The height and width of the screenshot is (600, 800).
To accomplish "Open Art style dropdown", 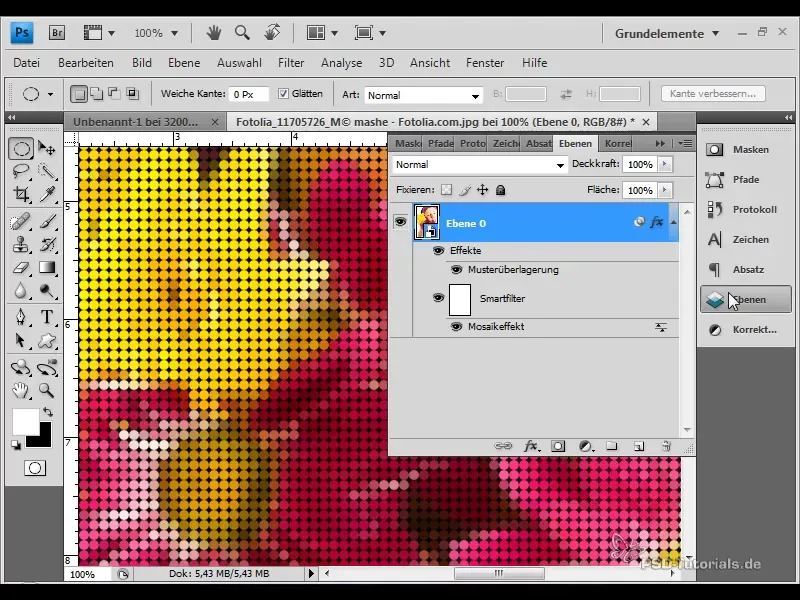I will 423,95.
